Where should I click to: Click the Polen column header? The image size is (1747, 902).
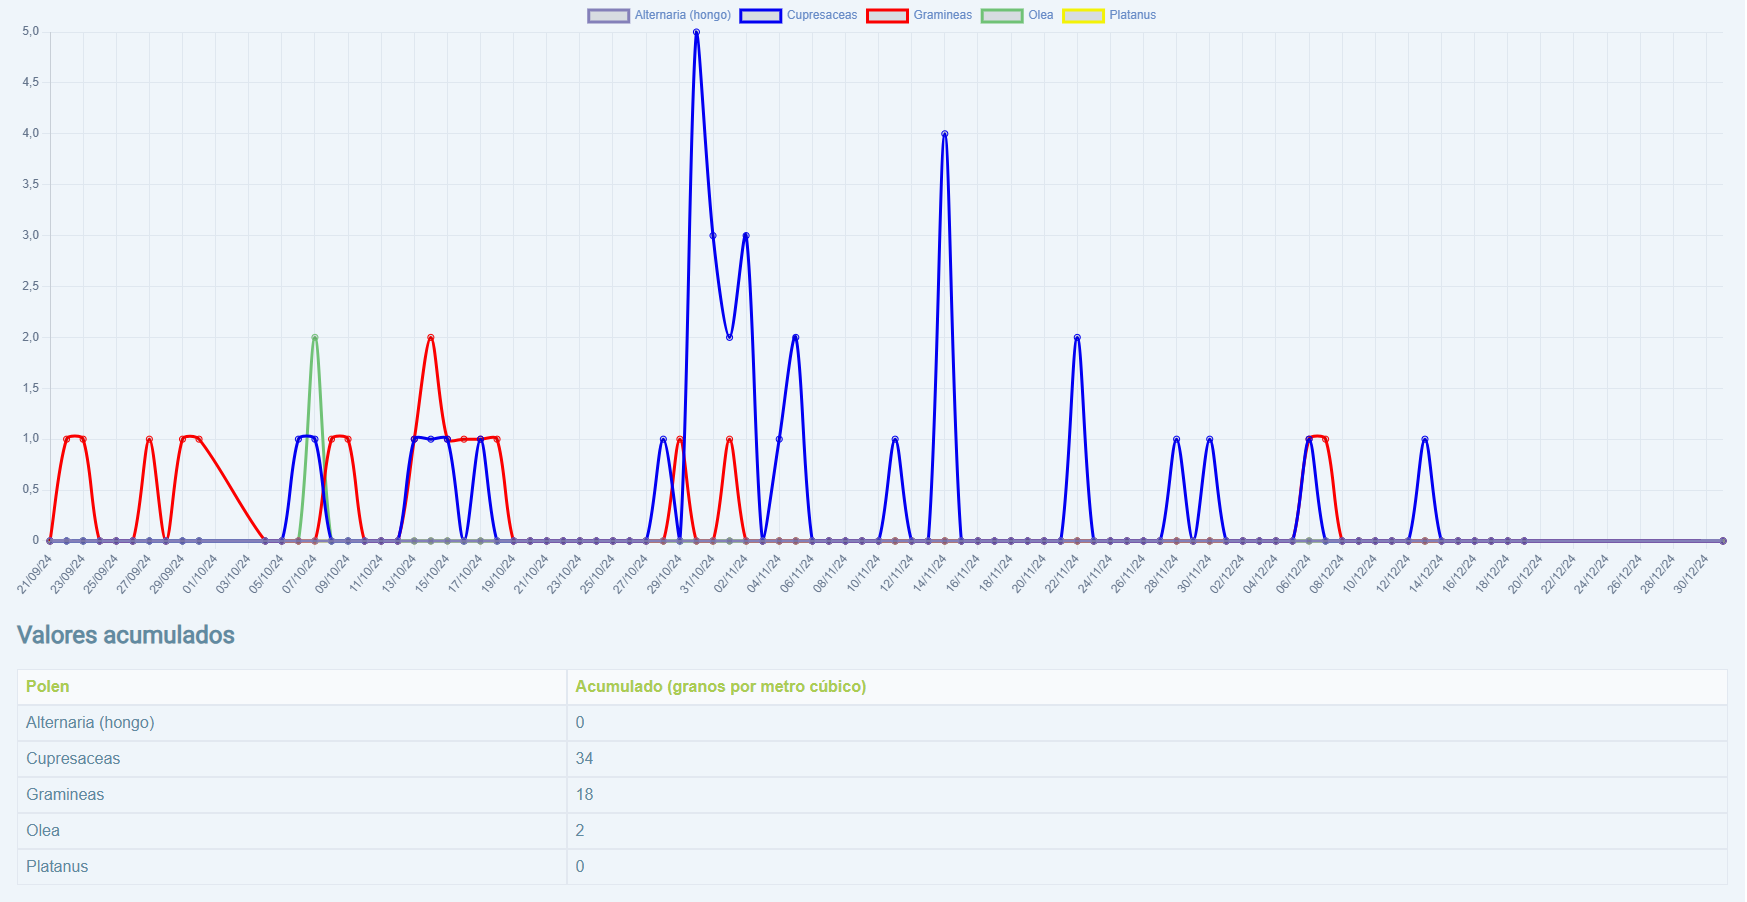coord(48,686)
